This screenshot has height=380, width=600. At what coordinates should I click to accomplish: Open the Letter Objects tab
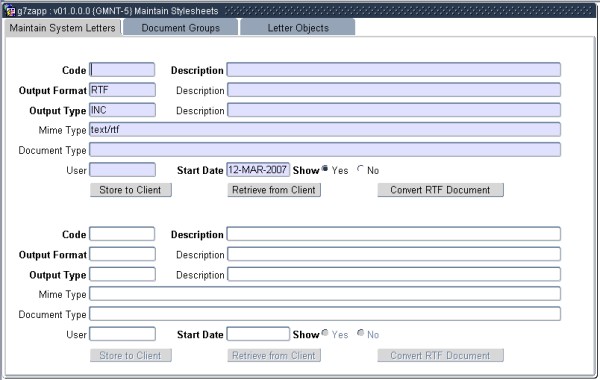298,28
